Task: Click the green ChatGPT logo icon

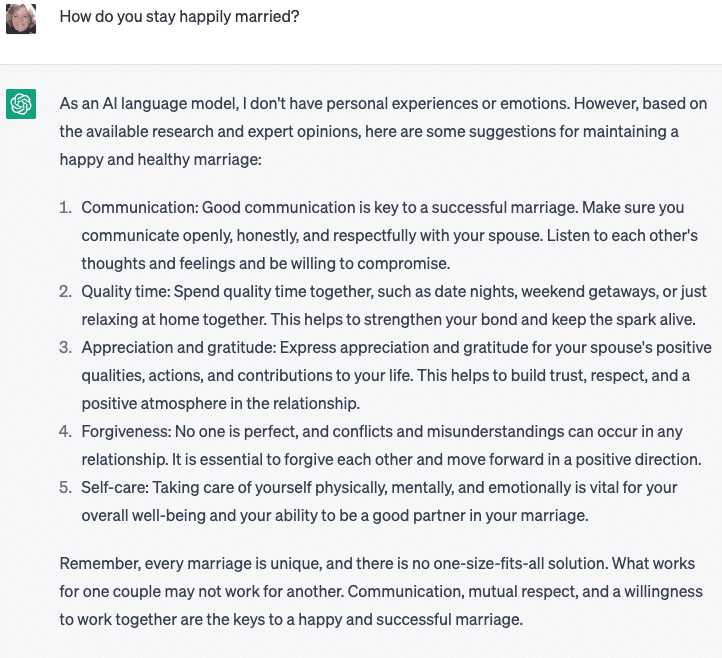Action: click(x=21, y=104)
